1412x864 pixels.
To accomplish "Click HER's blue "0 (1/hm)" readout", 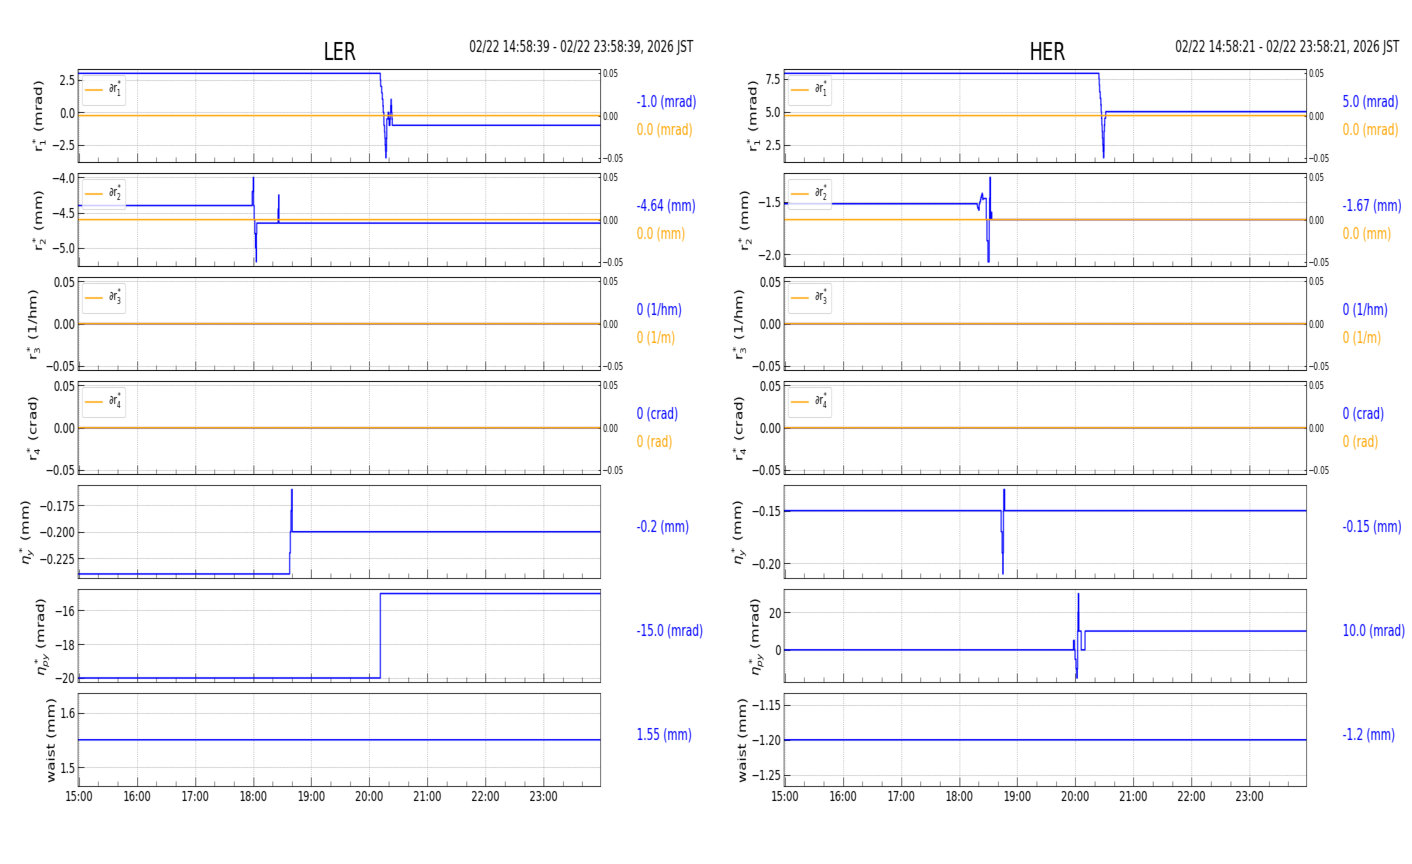I will click(1365, 310).
